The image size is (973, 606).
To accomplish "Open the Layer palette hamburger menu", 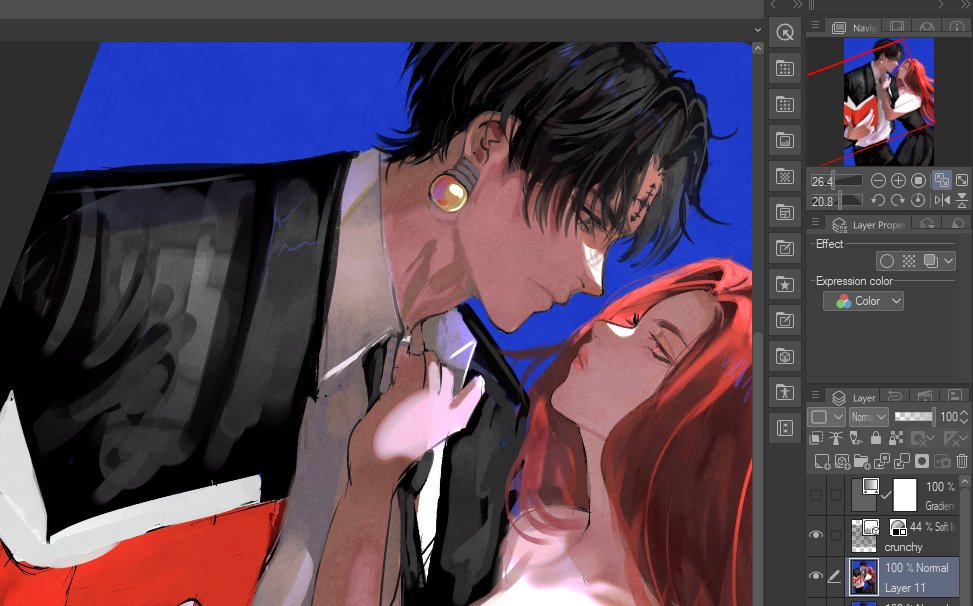I will click(815, 394).
